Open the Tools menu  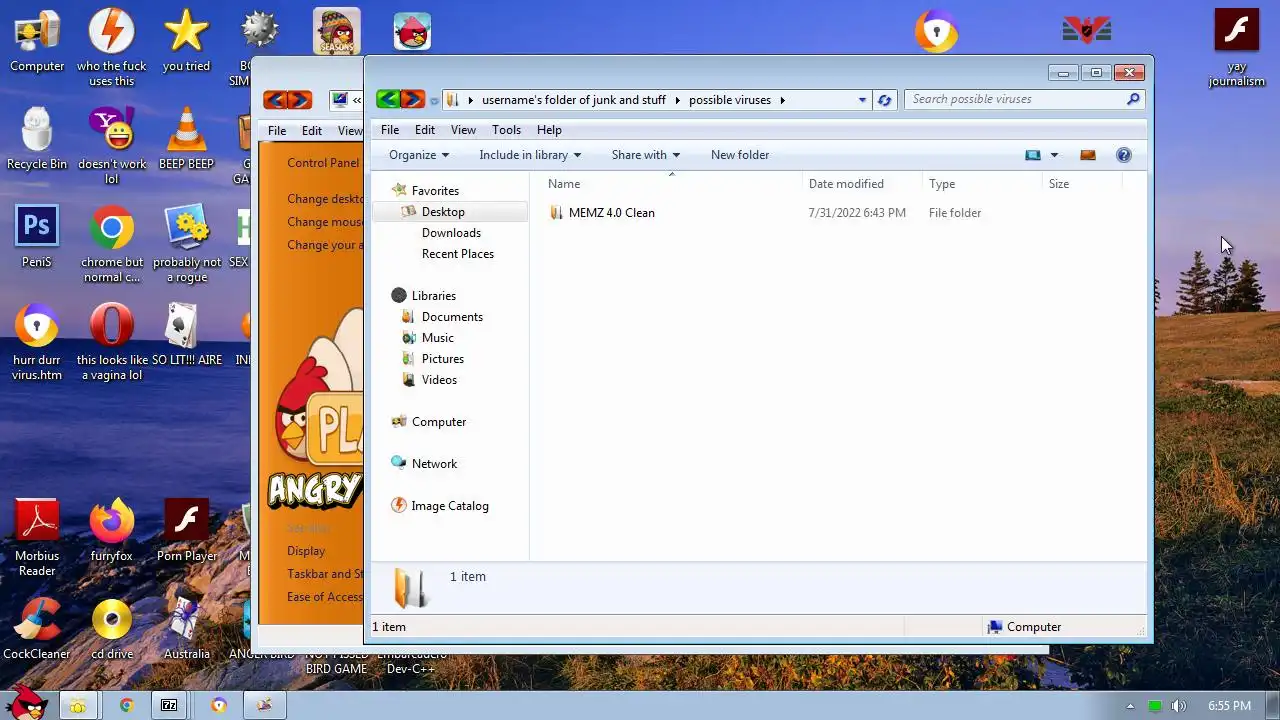506,130
